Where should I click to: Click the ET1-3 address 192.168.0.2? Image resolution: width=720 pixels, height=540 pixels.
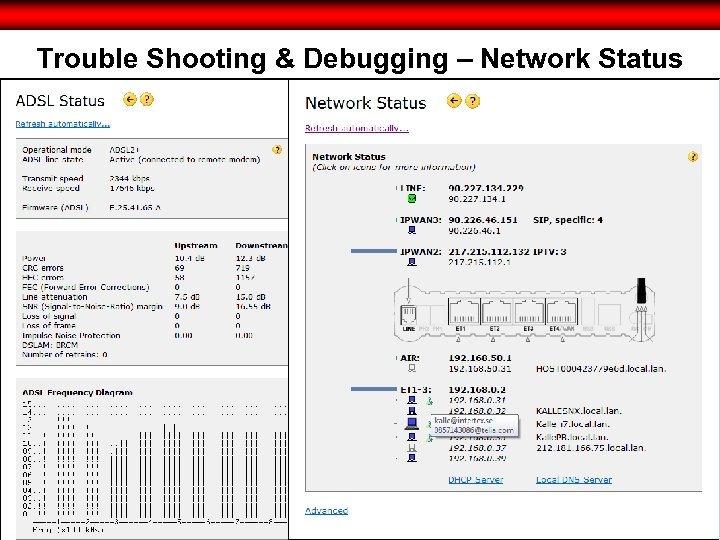tap(477, 389)
